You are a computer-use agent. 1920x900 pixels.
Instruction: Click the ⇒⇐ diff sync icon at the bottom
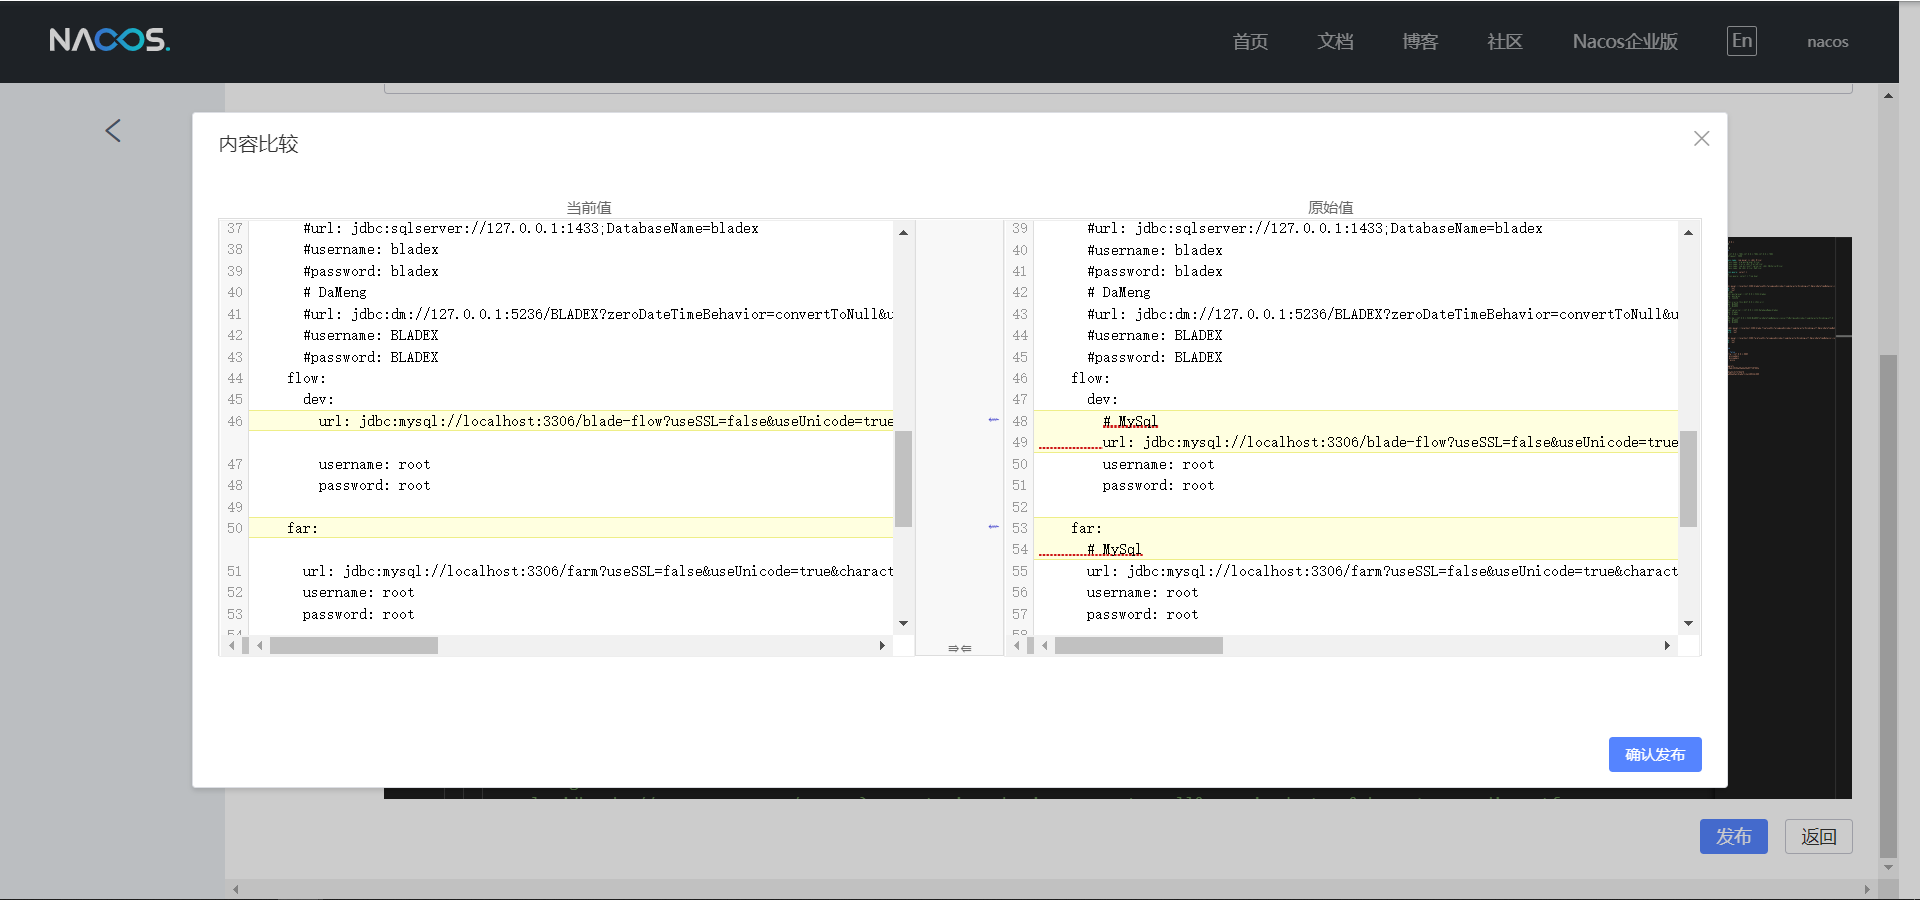959,649
